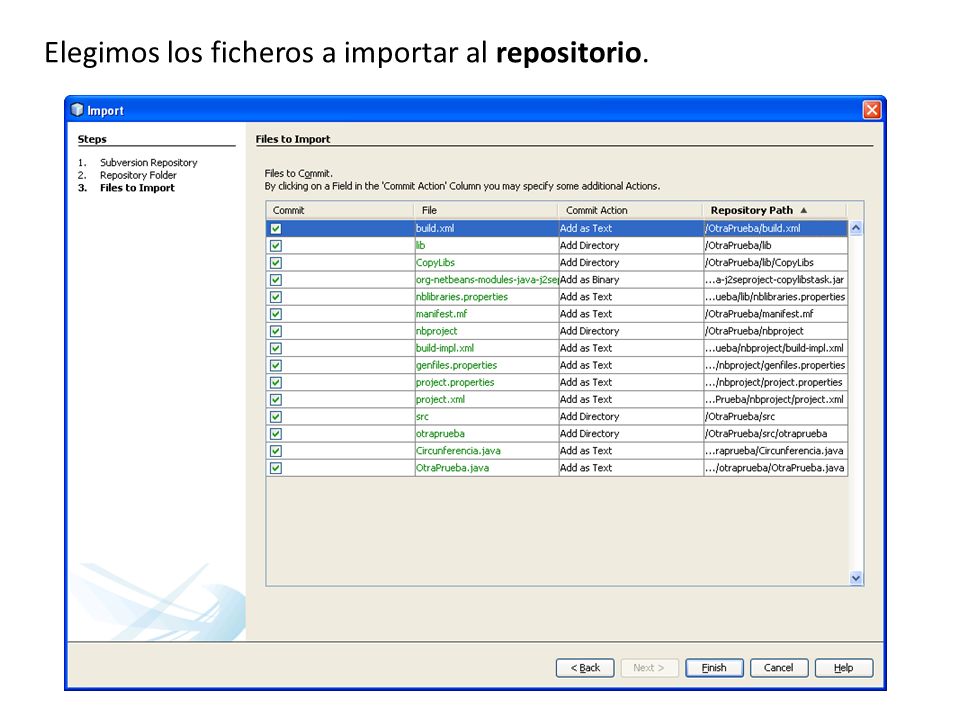Sort by the Commit column header
The width and height of the screenshot is (960, 720).
point(340,211)
